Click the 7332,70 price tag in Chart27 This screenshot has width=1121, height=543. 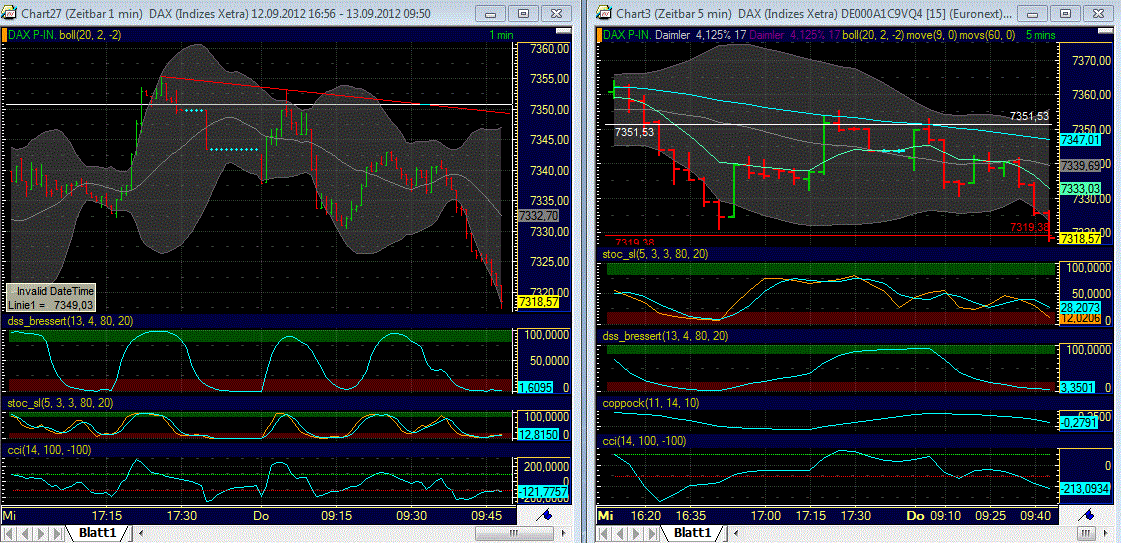[538, 215]
